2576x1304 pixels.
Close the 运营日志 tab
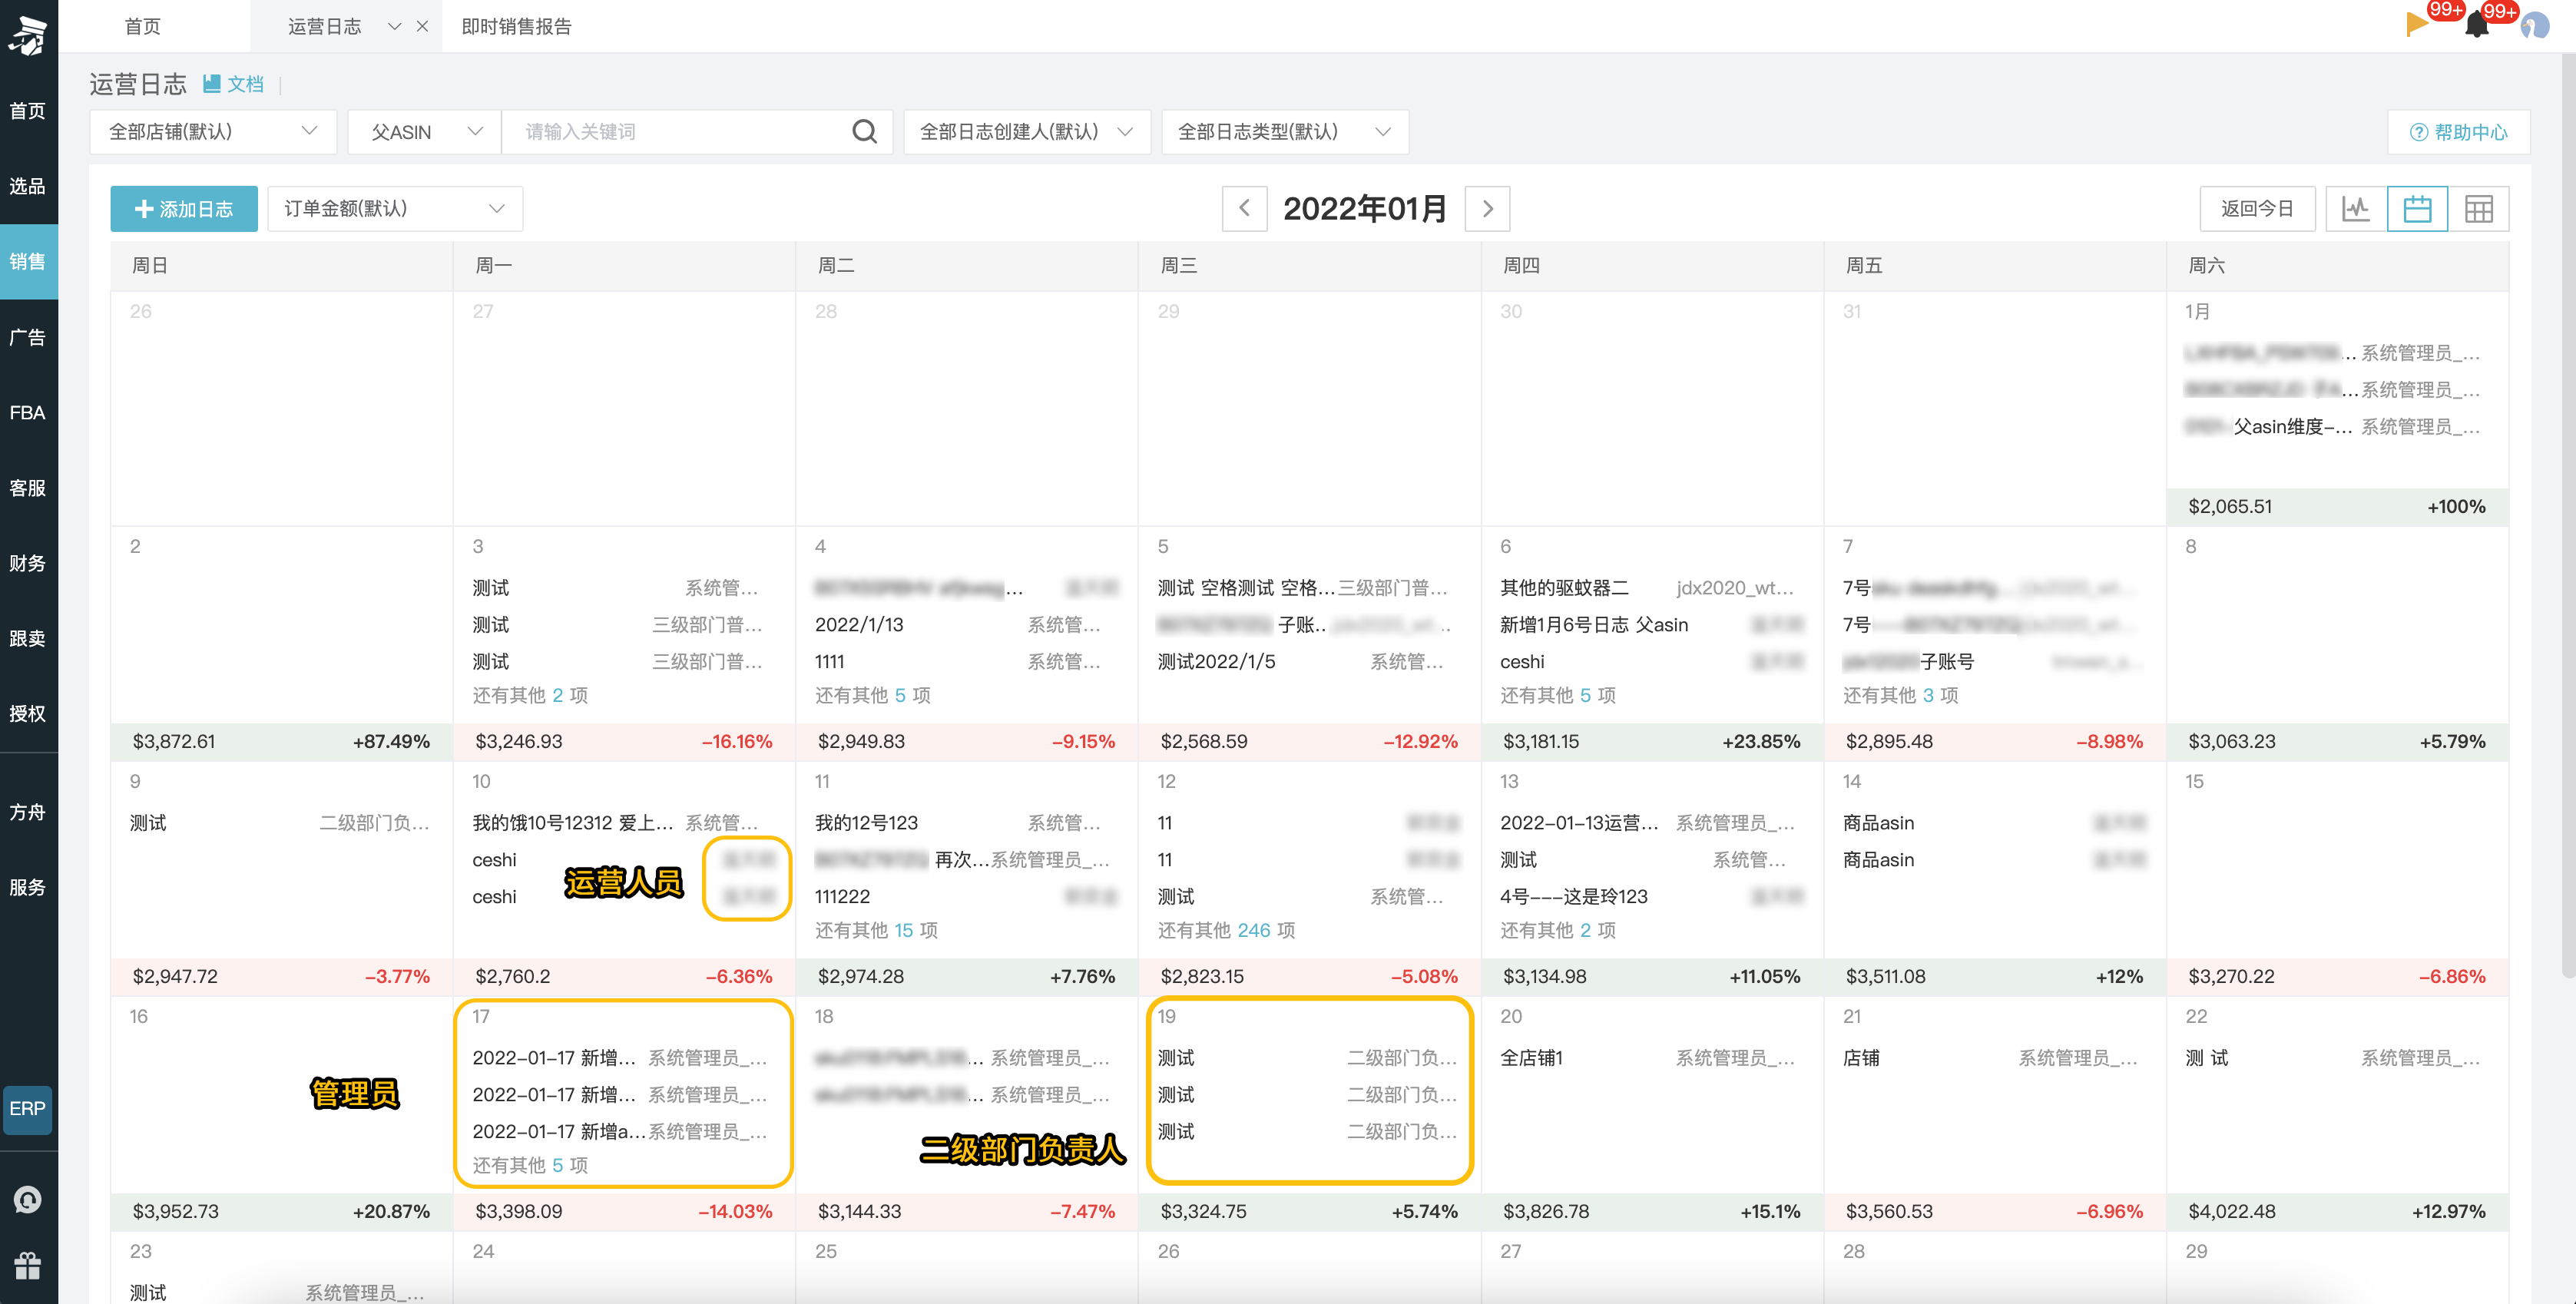[422, 26]
